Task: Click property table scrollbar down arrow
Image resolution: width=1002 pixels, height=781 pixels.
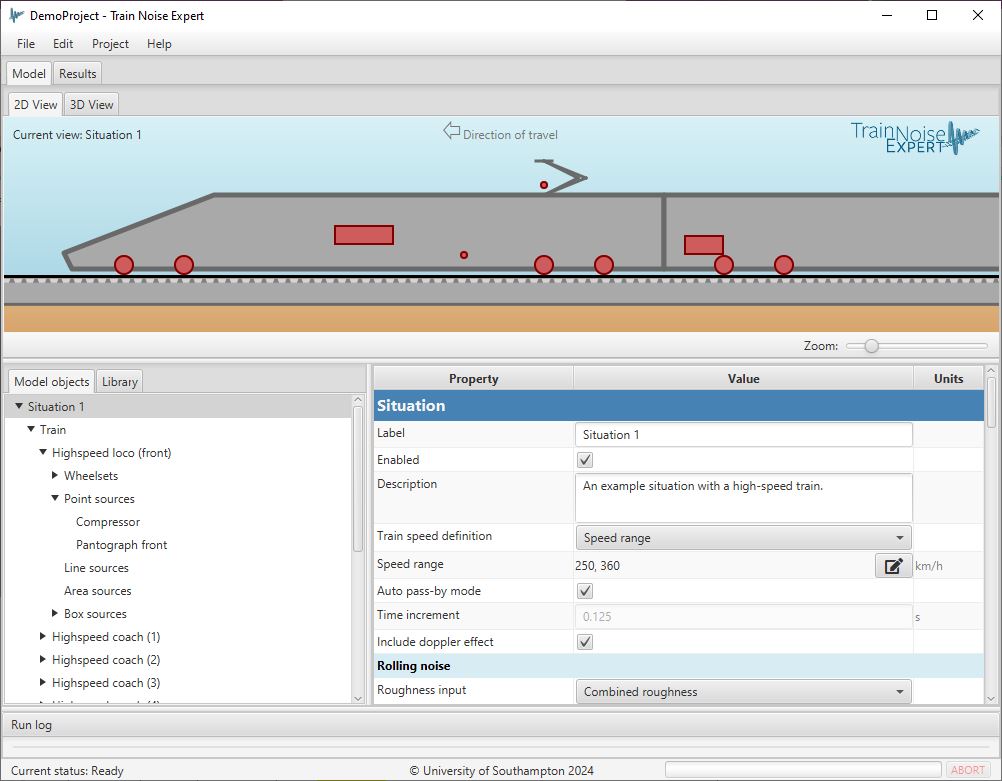Action: click(991, 699)
